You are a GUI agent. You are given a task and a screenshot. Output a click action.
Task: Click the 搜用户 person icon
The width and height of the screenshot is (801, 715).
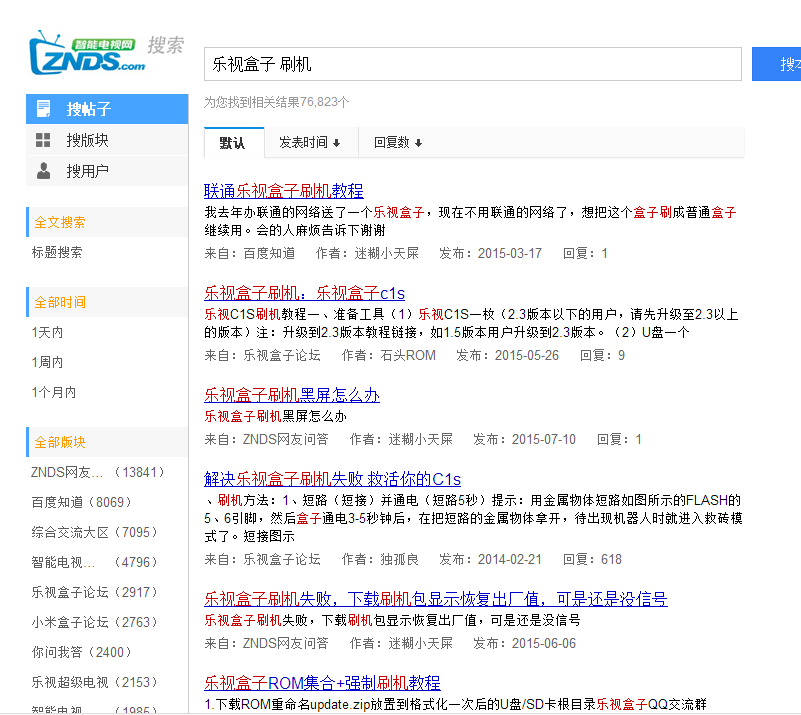[x=43, y=171]
